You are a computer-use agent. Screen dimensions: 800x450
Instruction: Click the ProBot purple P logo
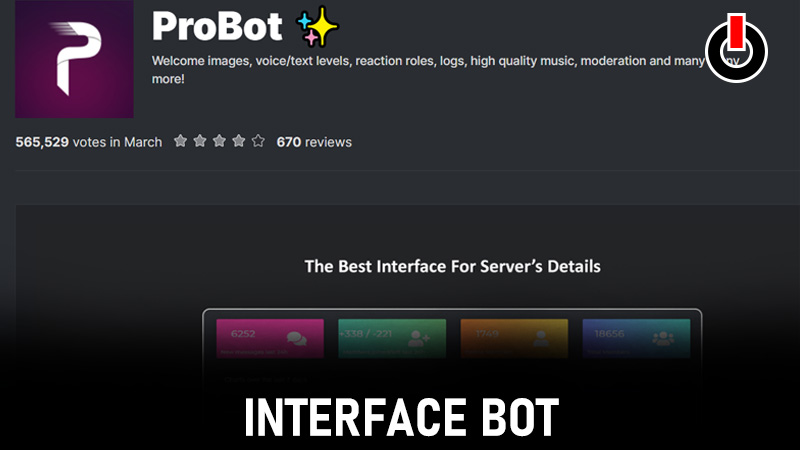pos(74,59)
